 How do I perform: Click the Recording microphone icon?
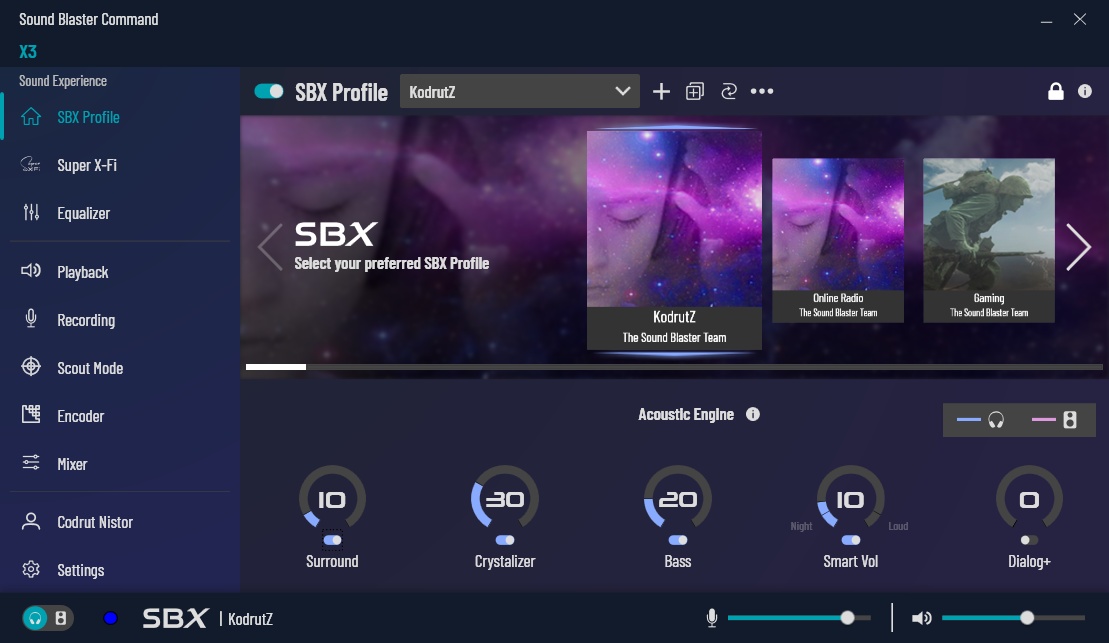click(x=31, y=318)
